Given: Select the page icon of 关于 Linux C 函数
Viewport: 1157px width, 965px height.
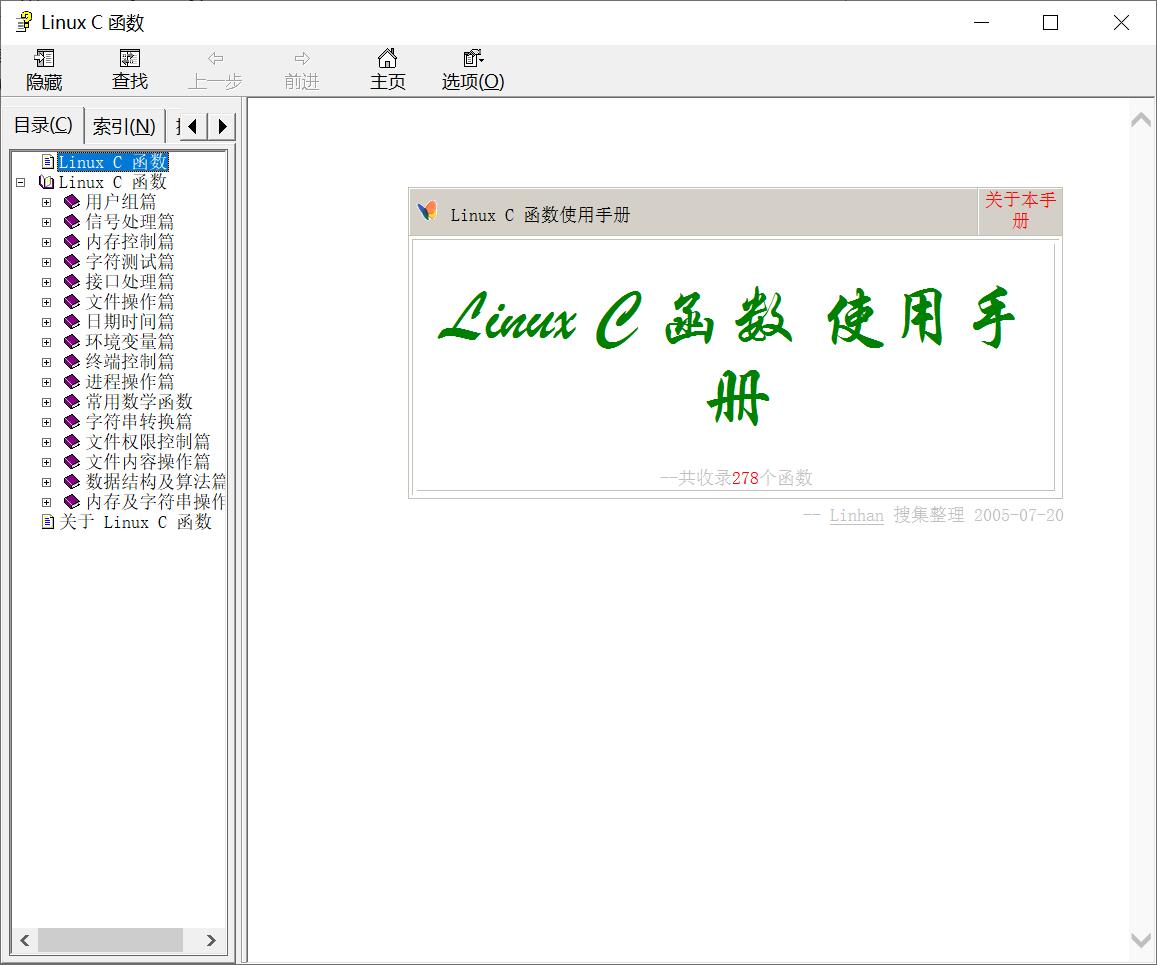Looking at the screenshot, I should 47,522.
